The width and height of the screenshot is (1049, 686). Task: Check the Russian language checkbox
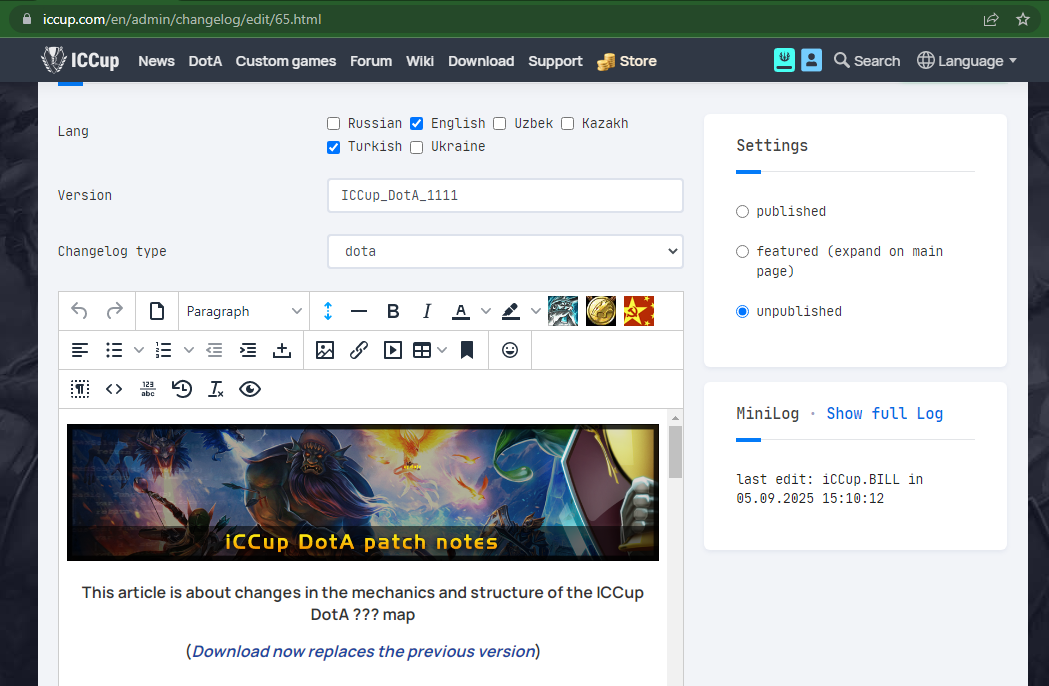[x=334, y=124]
